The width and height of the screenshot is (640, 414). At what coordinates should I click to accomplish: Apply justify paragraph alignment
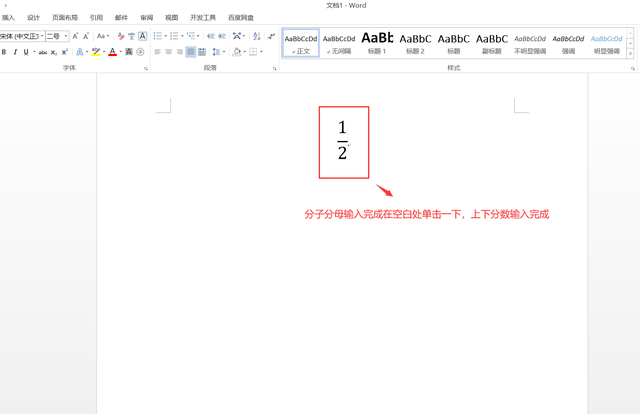point(190,52)
